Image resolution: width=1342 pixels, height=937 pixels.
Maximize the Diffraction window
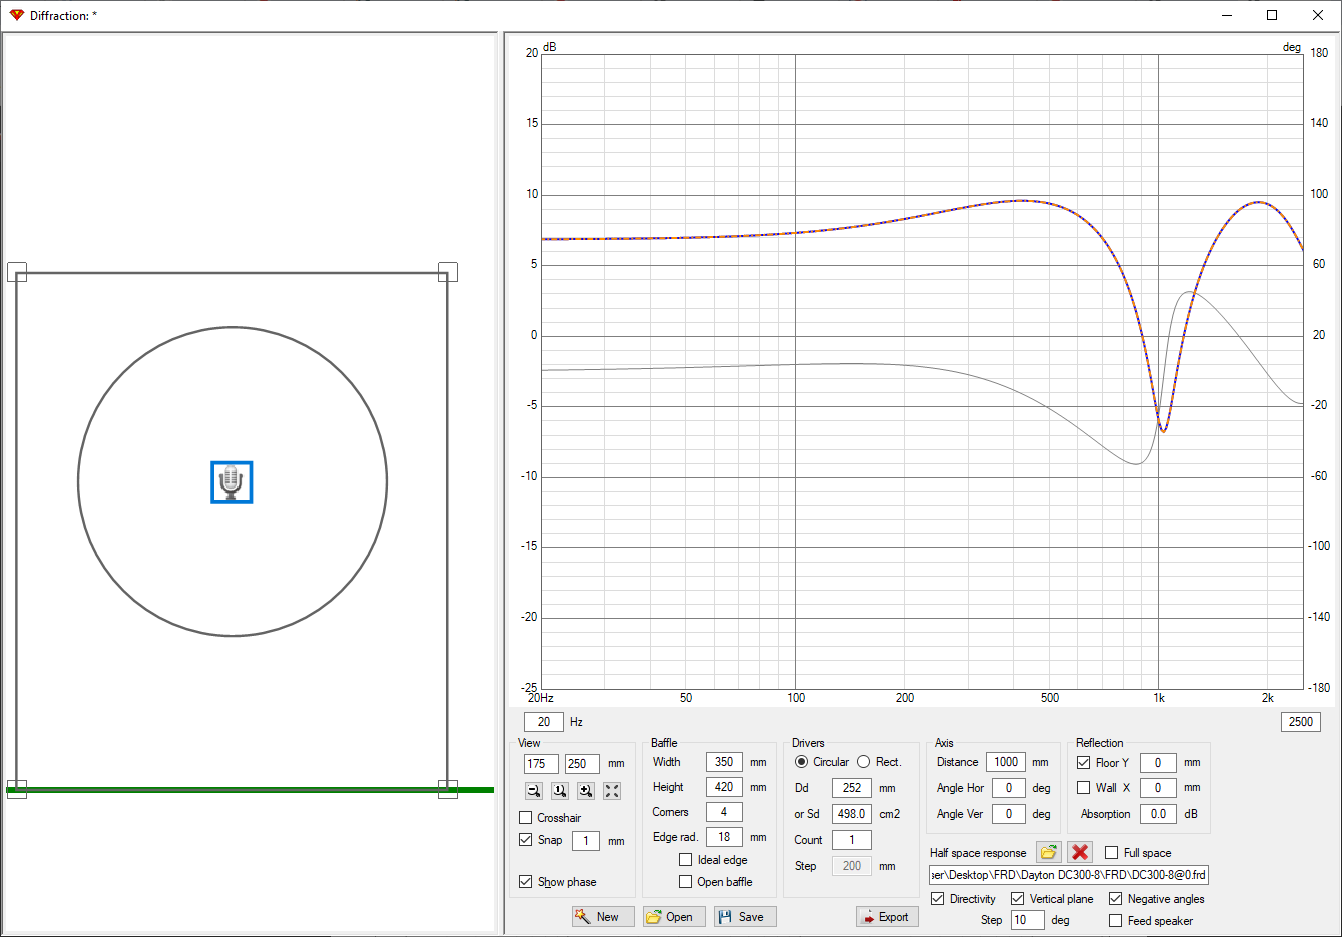[1272, 15]
